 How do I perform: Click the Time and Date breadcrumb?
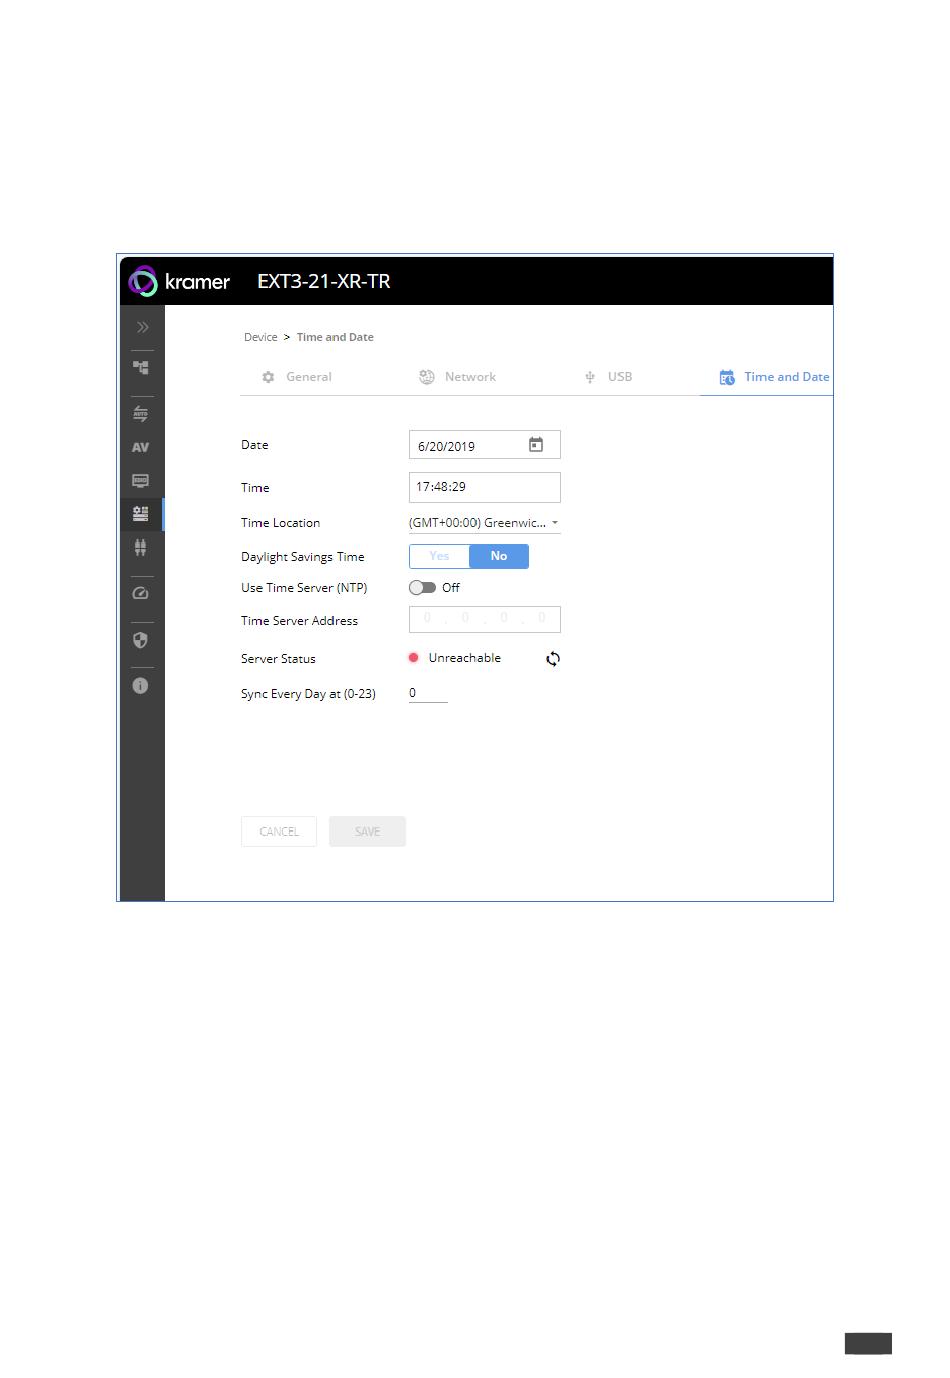point(335,337)
